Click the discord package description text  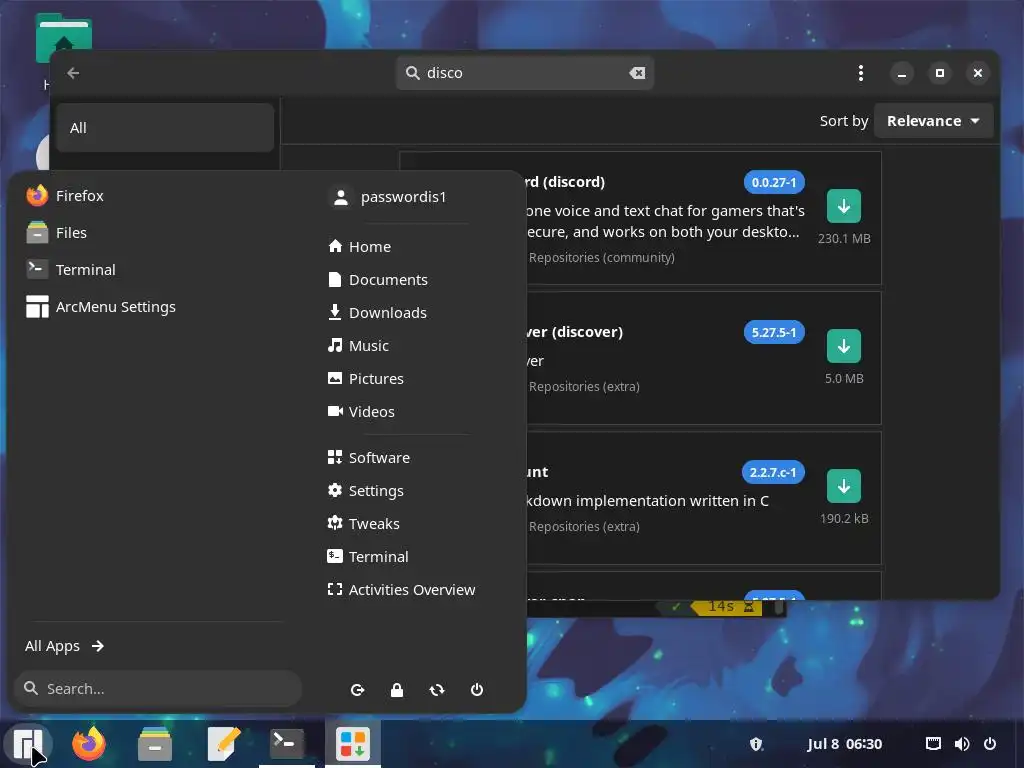(665, 221)
